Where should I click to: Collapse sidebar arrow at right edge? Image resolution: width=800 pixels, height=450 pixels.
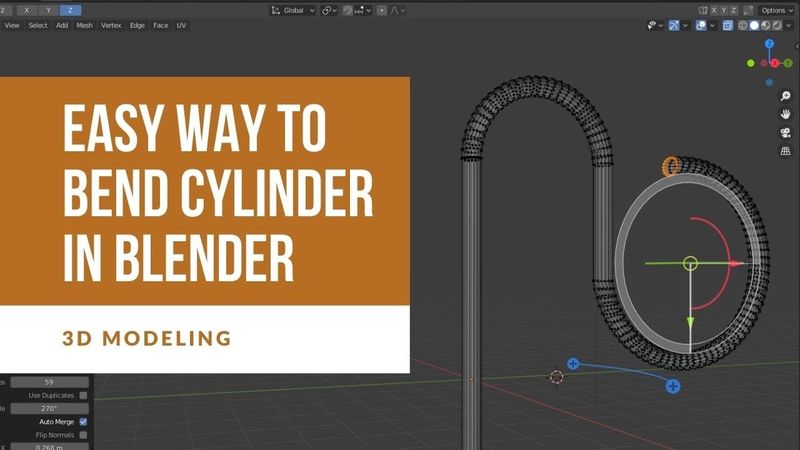797,46
